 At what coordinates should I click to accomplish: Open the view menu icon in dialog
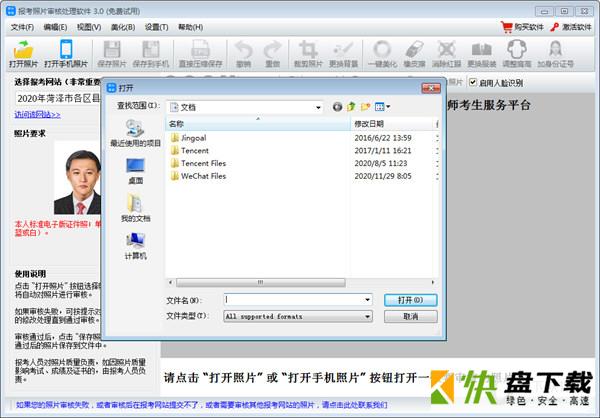(x=382, y=107)
